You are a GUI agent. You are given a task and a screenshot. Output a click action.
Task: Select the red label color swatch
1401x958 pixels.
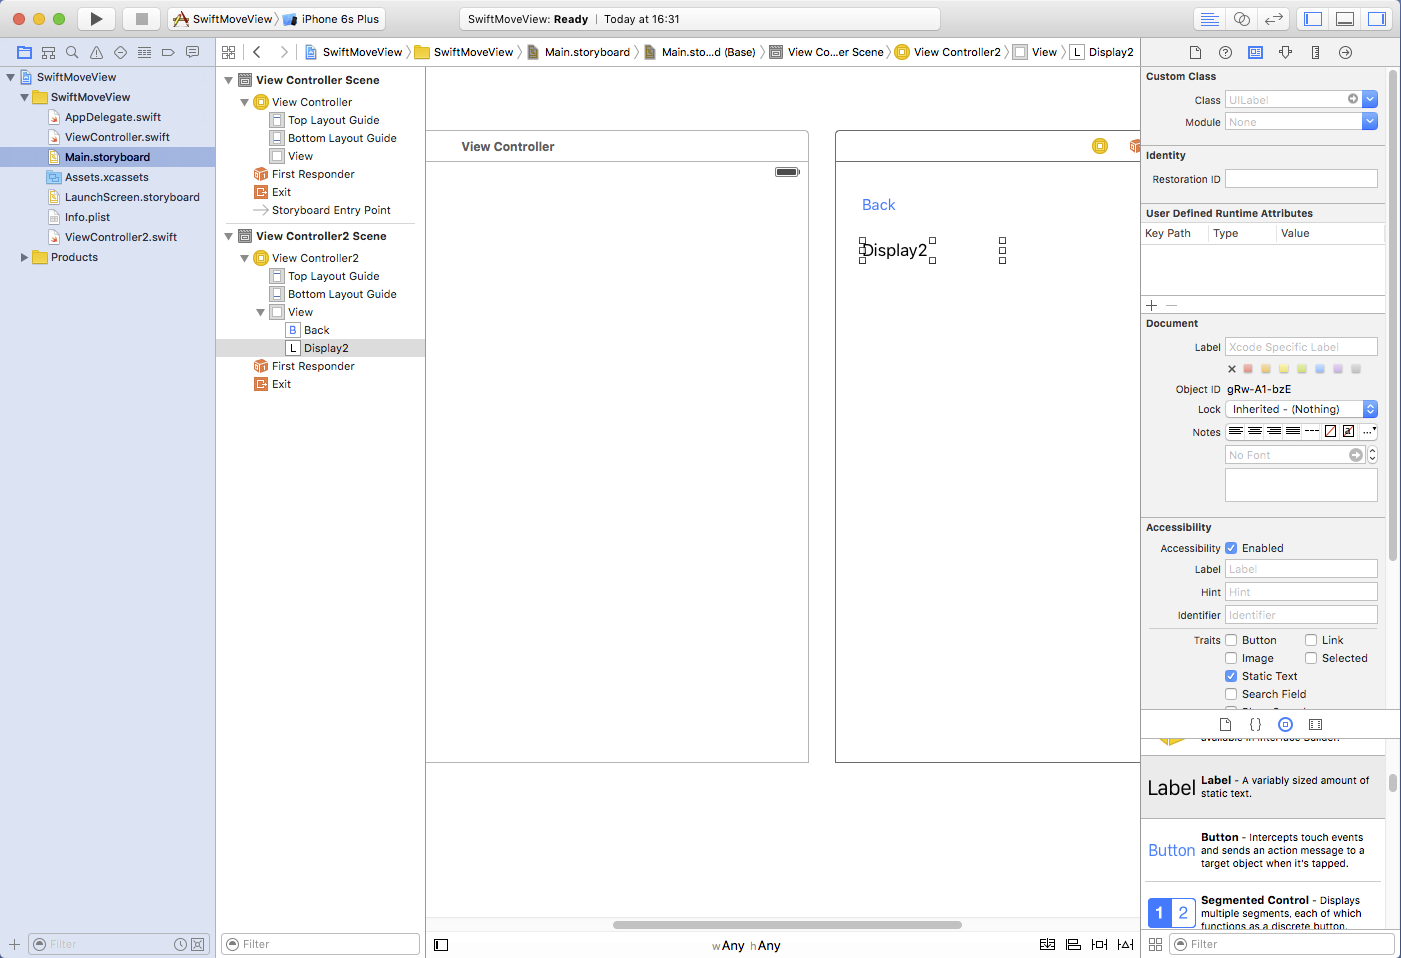click(1248, 369)
